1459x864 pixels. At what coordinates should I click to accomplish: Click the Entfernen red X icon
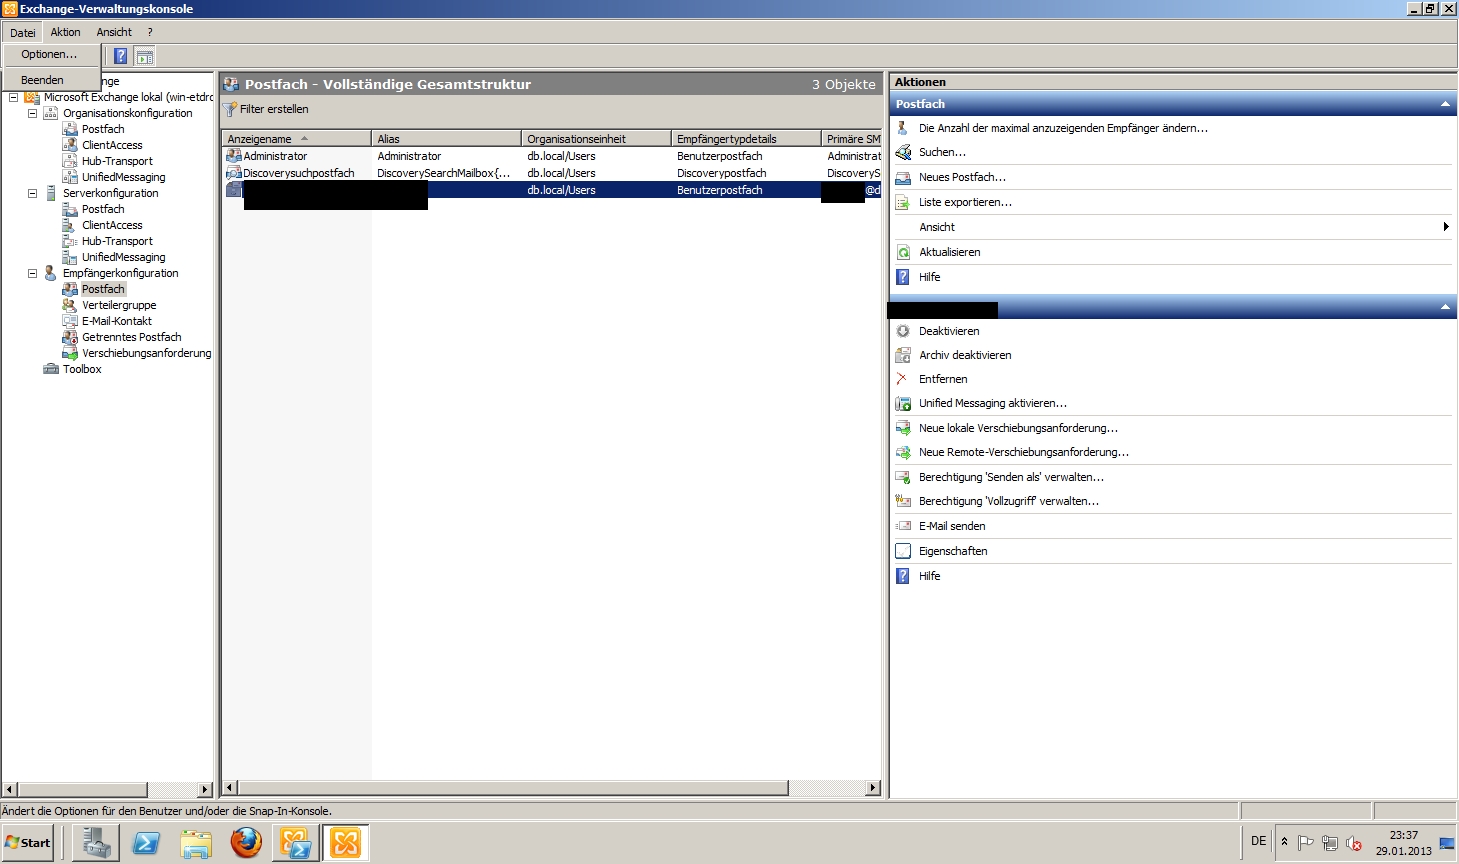902,379
